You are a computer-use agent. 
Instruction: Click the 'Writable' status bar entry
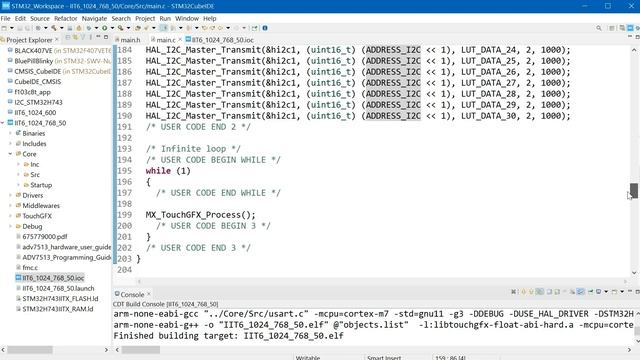[x=308, y=358]
